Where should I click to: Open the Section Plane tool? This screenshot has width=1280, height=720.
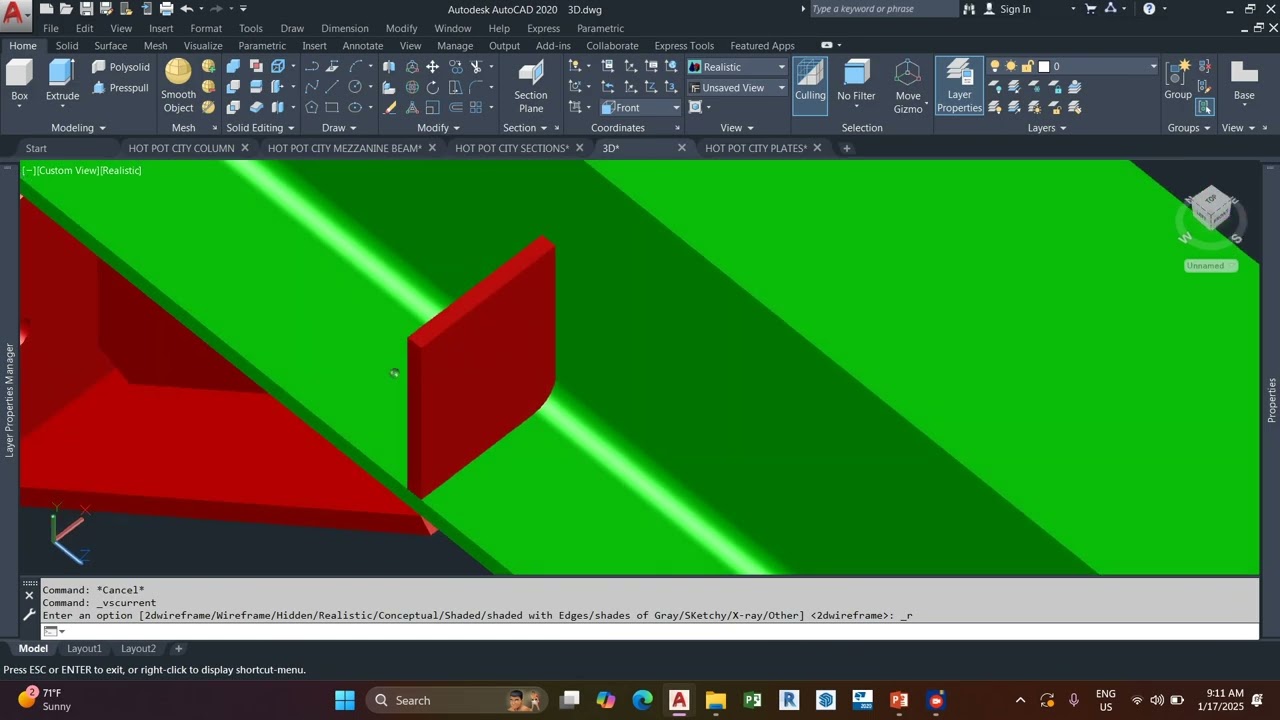tap(531, 86)
